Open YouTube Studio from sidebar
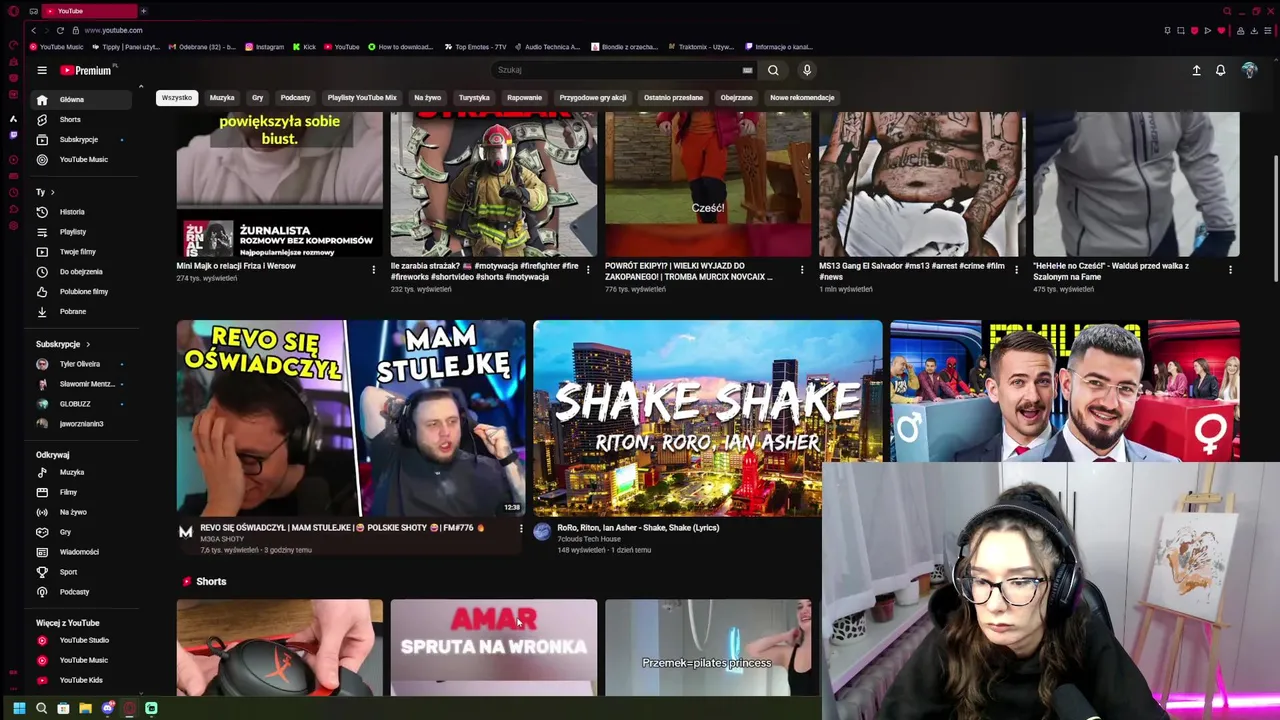The image size is (1280, 720). coord(82,640)
